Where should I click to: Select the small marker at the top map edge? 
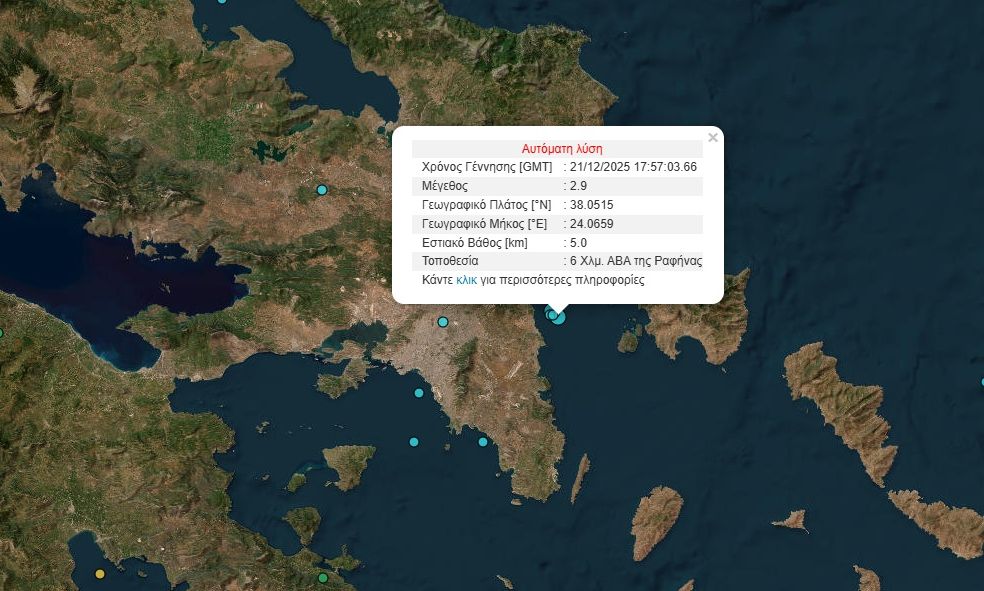click(x=222, y=4)
